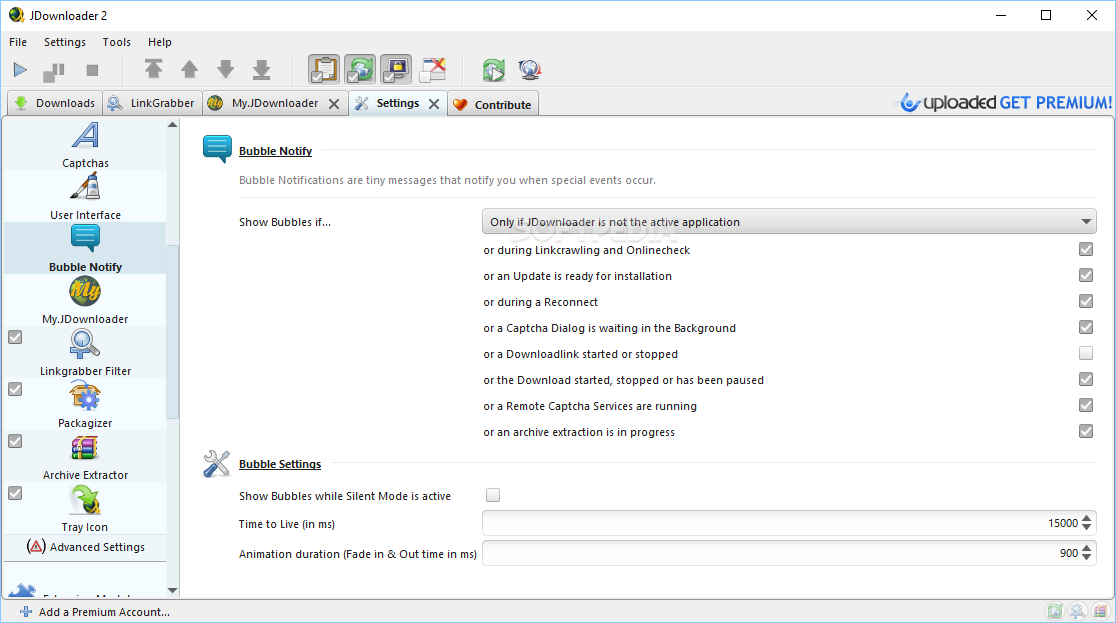Stop all downloads with the stop icon

pyautogui.click(x=92, y=70)
